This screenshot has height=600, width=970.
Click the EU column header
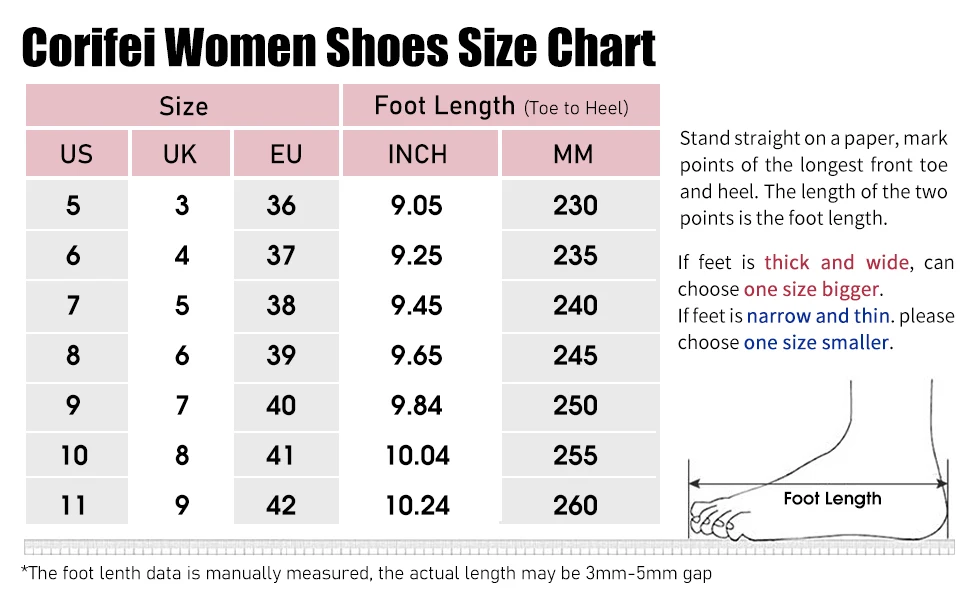(286, 153)
